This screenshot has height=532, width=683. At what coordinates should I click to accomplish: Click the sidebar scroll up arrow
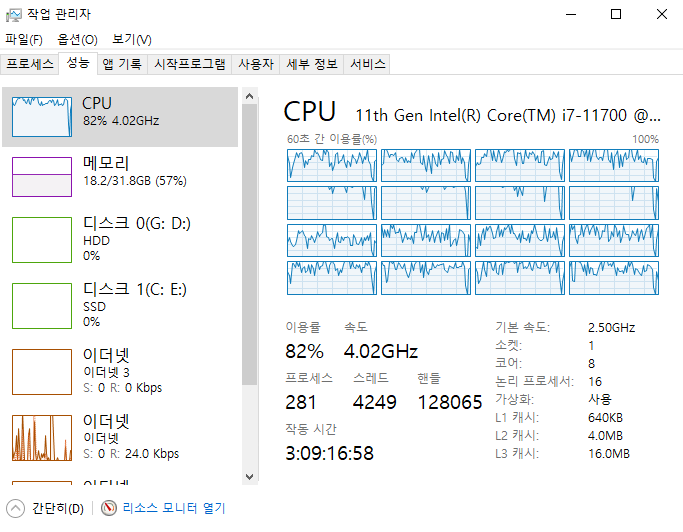pyautogui.click(x=250, y=96)
